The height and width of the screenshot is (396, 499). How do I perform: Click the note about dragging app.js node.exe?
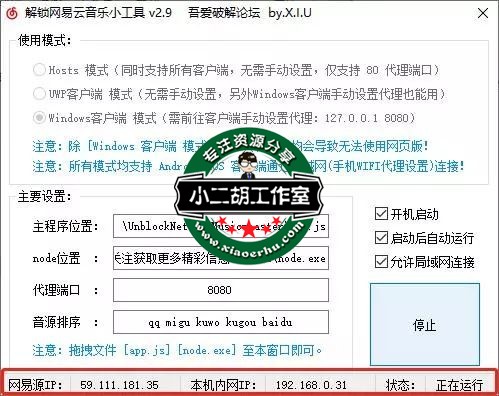[177, 350]
